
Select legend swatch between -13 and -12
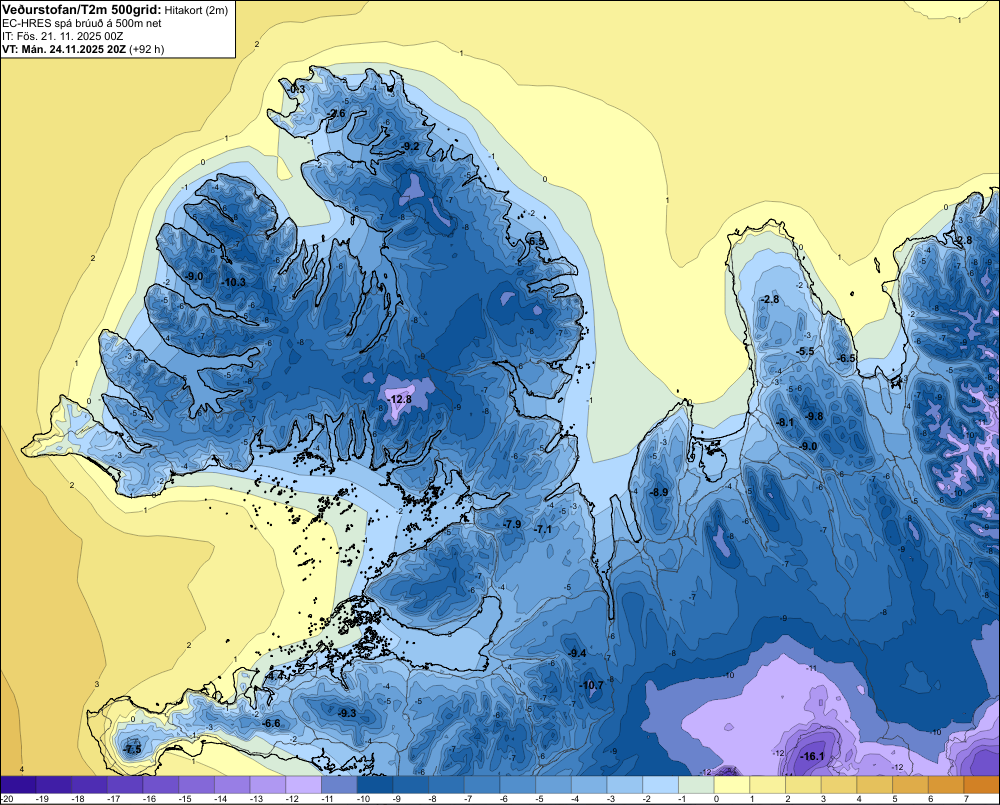tap(268, 785)
